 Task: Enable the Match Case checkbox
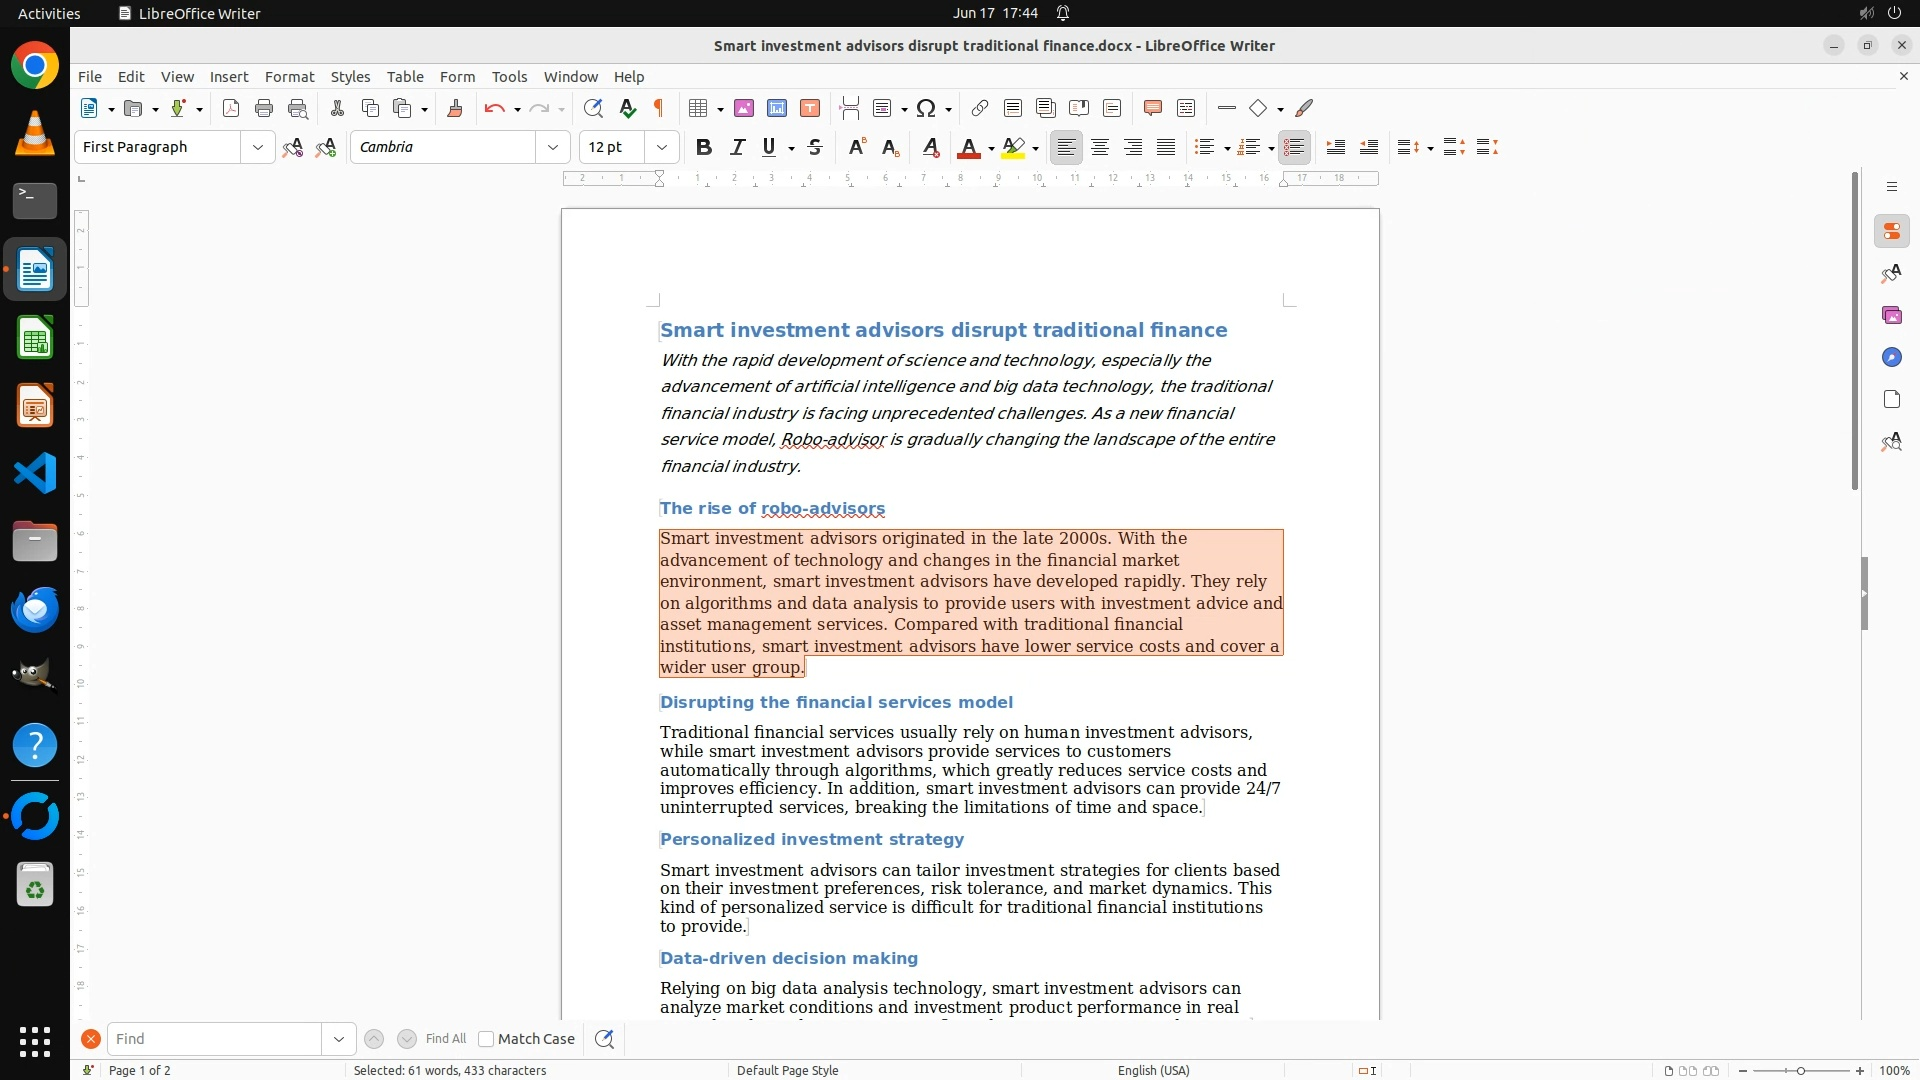[486, 1039]
